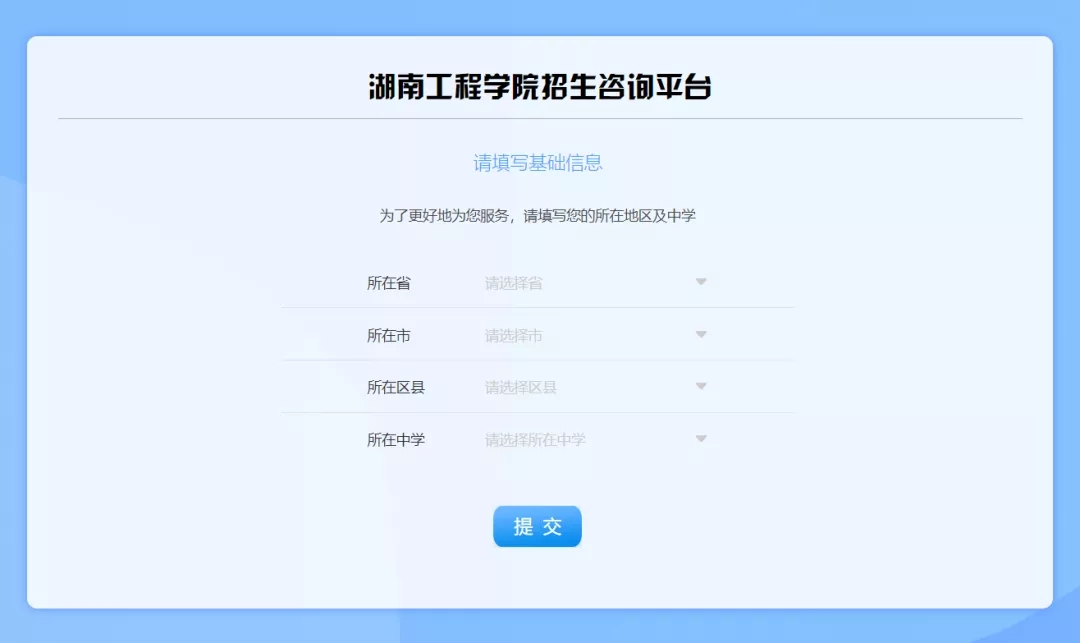Click the 湖南工程学院招生咨询平台 title
1080x643 pixels.
pos(540,87)
